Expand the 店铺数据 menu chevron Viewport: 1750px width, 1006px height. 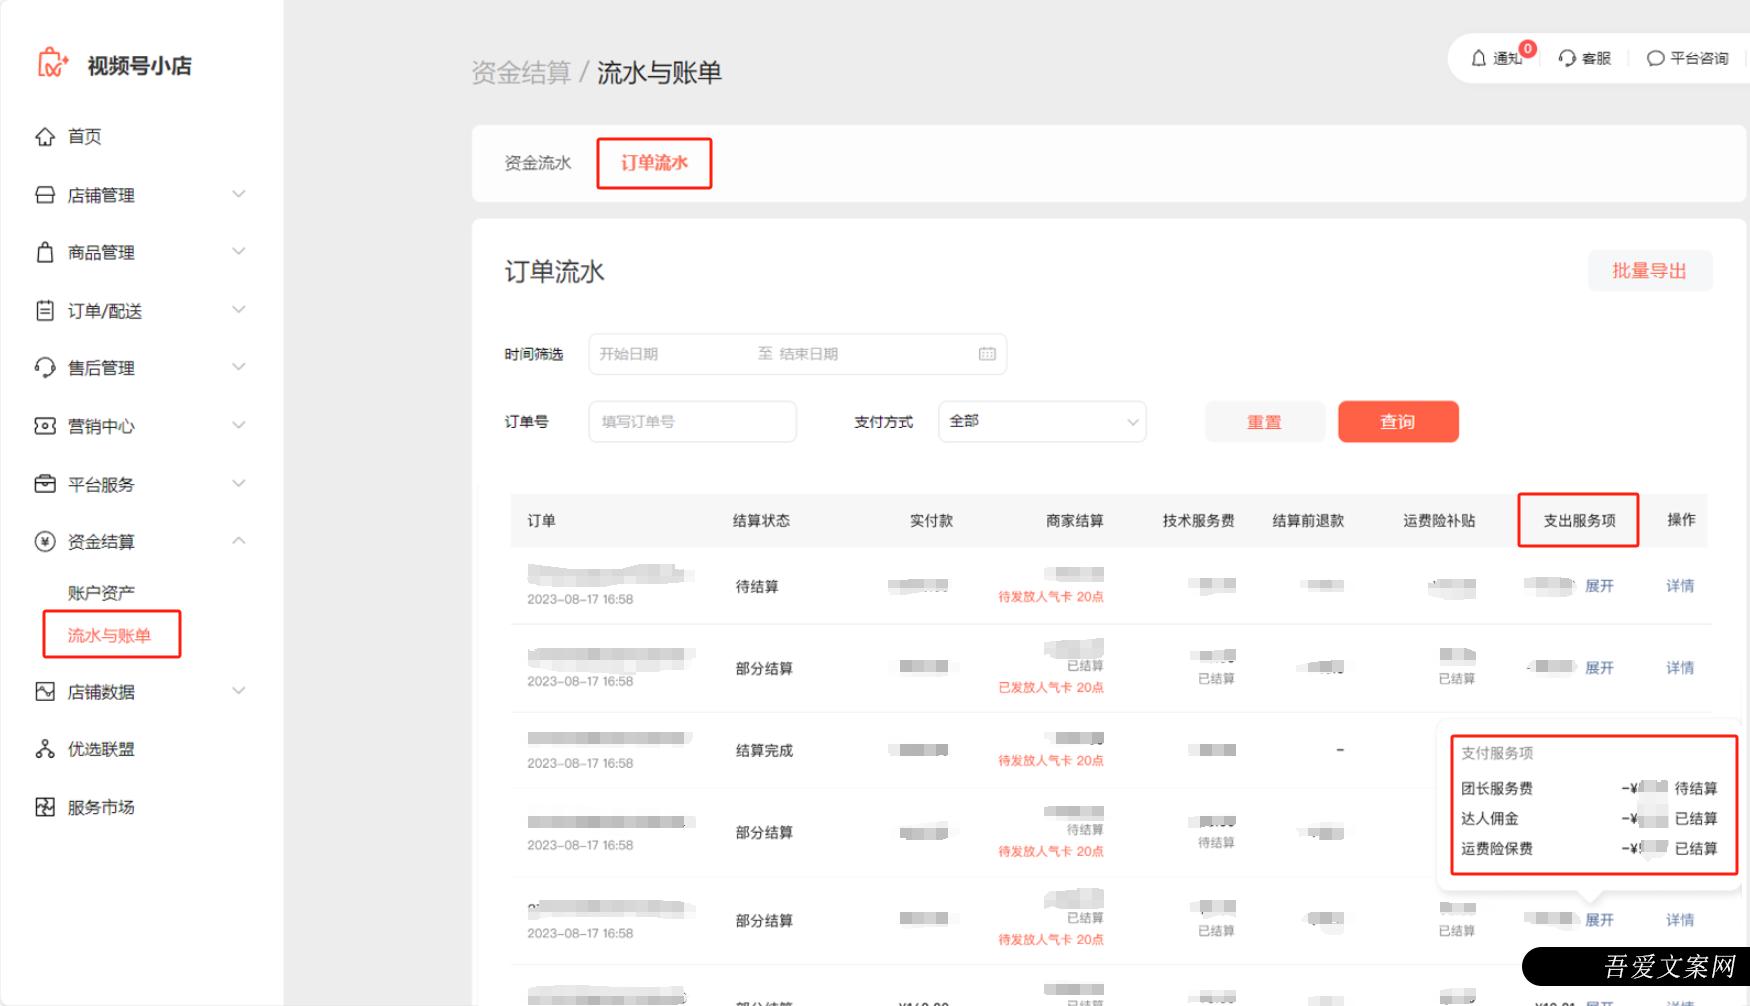pos(239,690)
